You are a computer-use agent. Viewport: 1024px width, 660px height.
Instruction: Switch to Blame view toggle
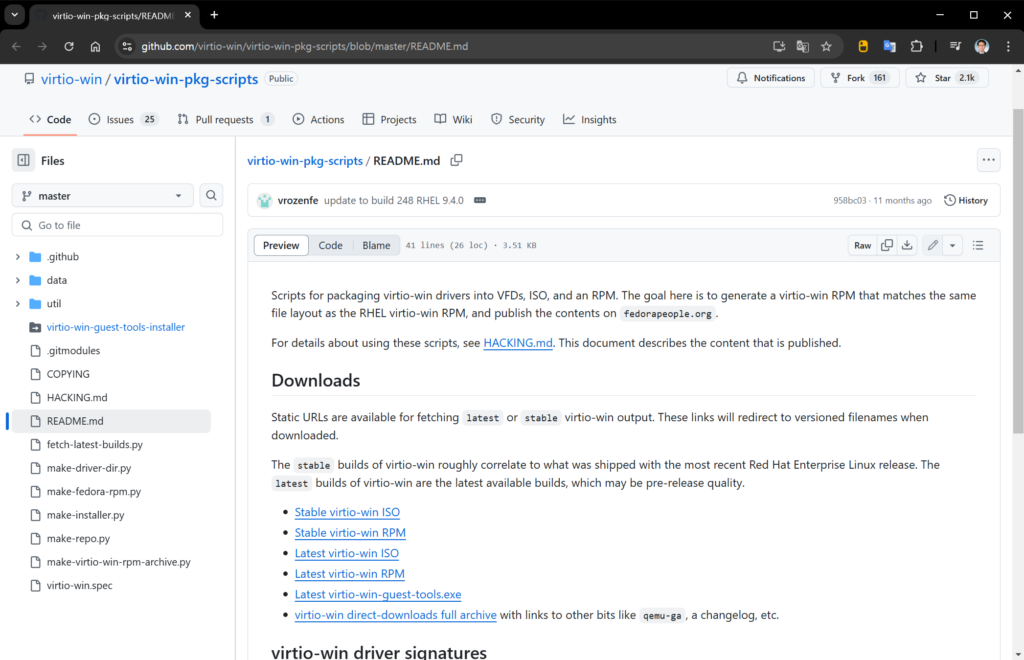(376, 245)
